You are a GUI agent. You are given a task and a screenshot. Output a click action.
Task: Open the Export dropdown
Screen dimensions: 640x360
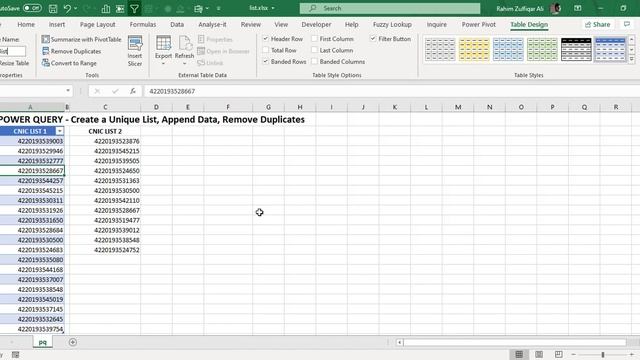(163, 64)
